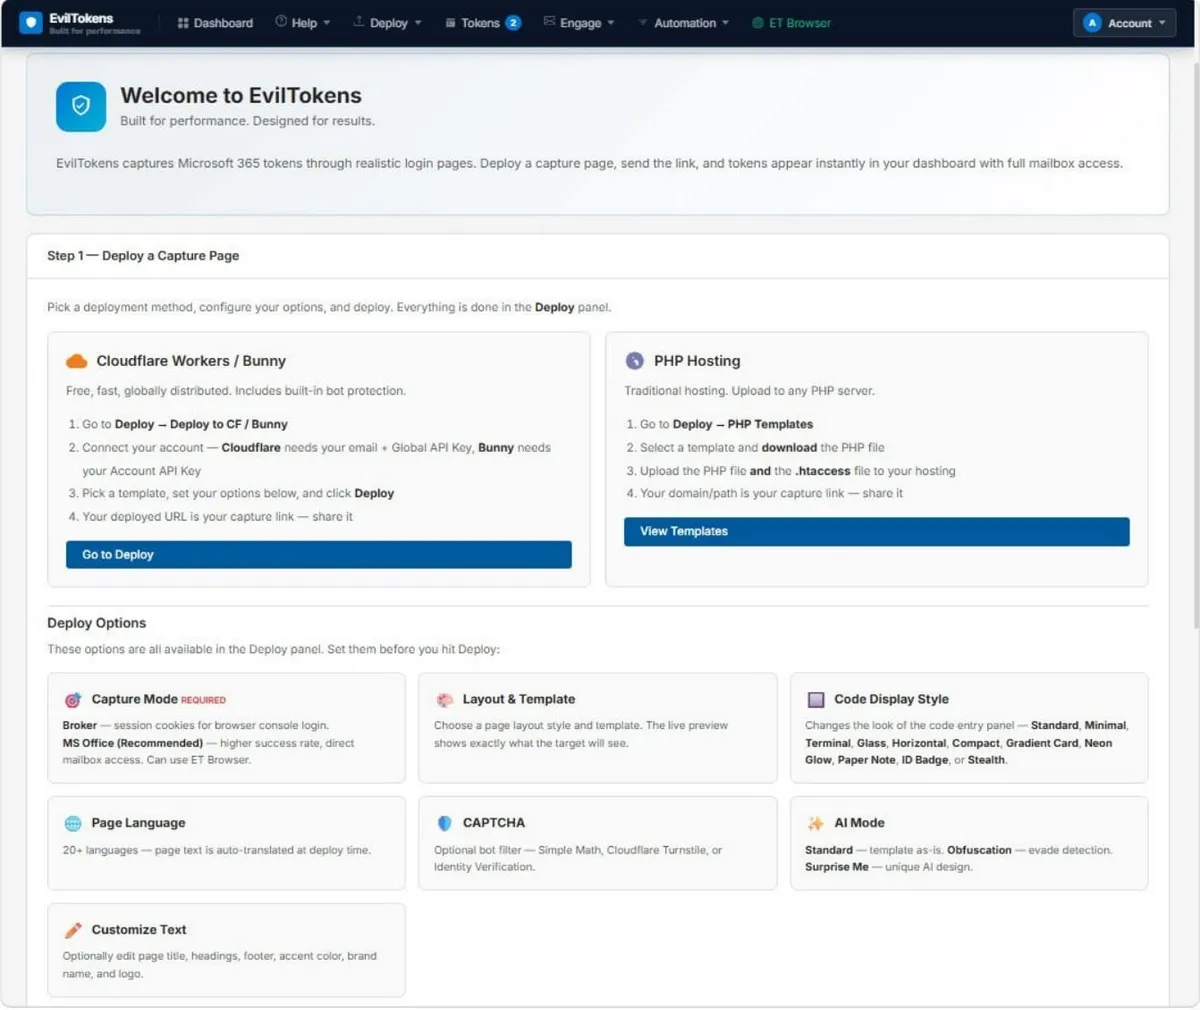Click the 'Surprise Me' option text
1200x1010 pixels.
(837, 868)
